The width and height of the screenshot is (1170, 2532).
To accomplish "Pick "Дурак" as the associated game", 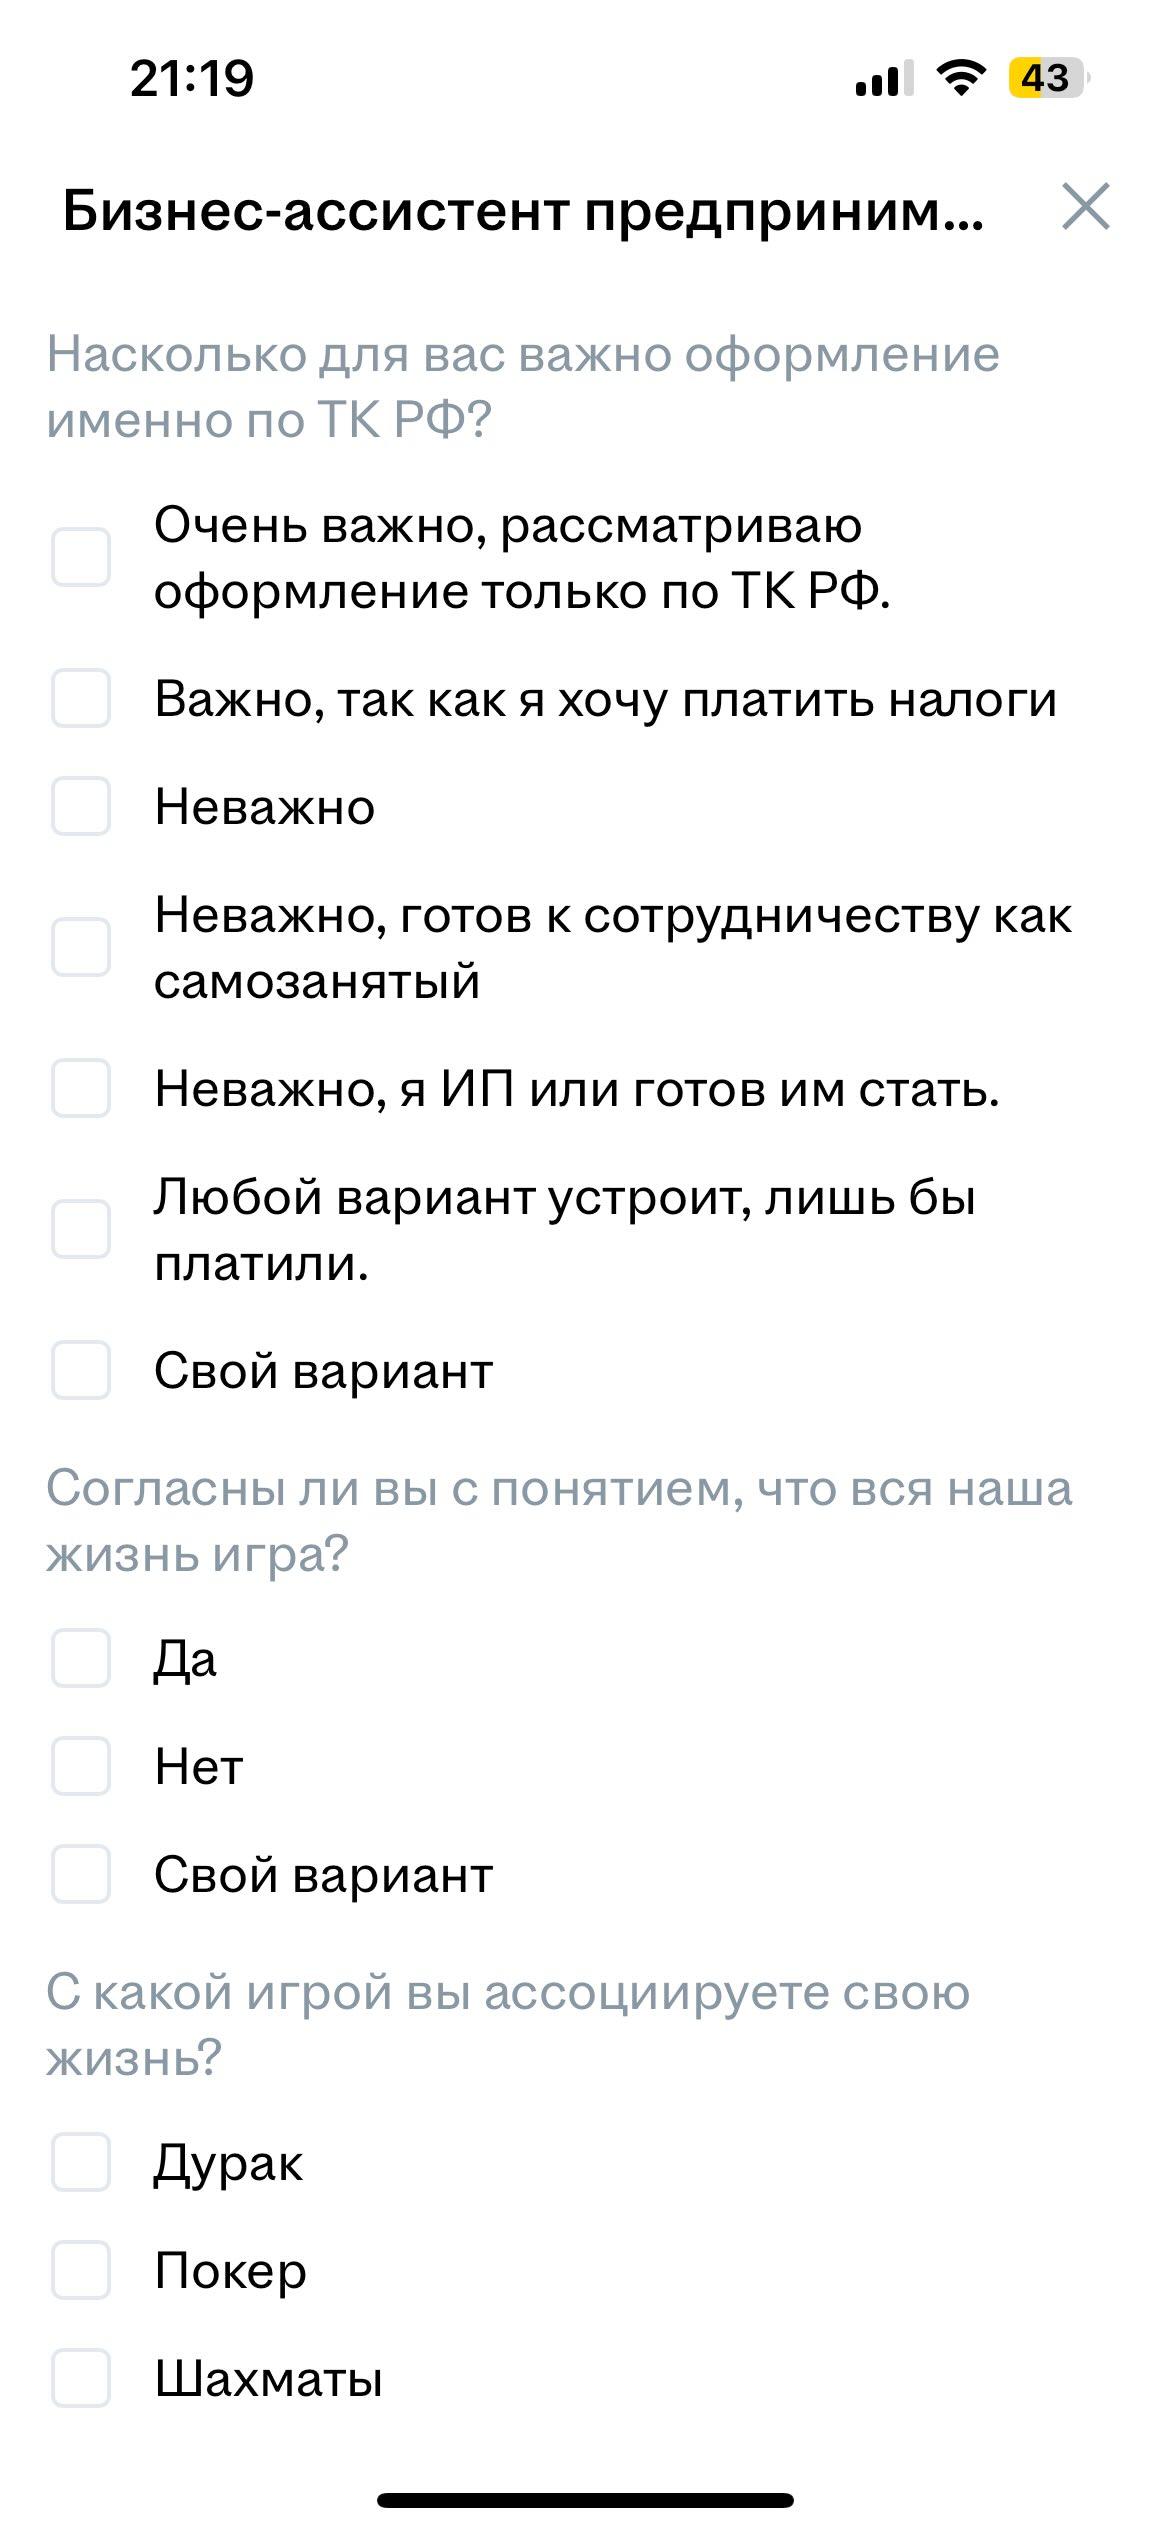I will point(81,2162).
